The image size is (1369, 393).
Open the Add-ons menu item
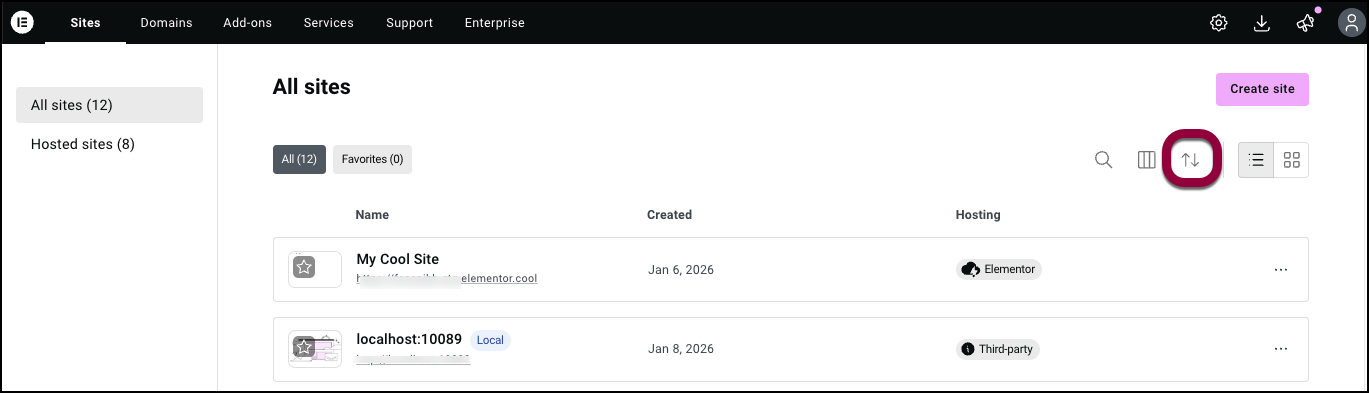[248, 23]
